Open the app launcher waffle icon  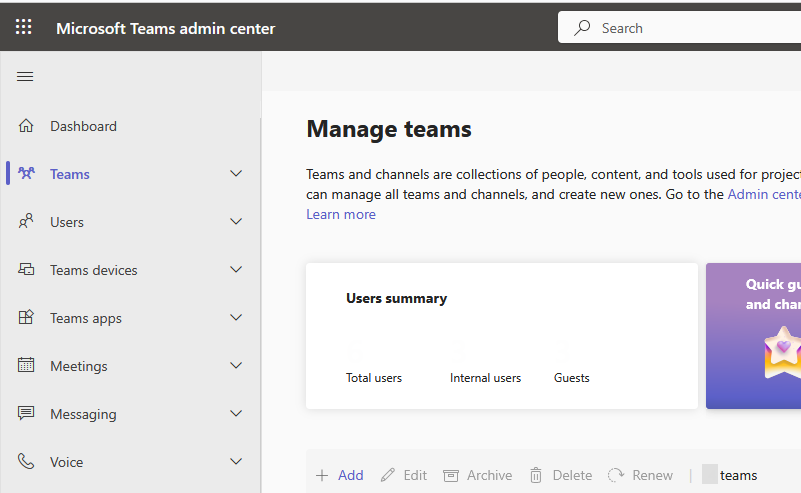click(24, 28)
